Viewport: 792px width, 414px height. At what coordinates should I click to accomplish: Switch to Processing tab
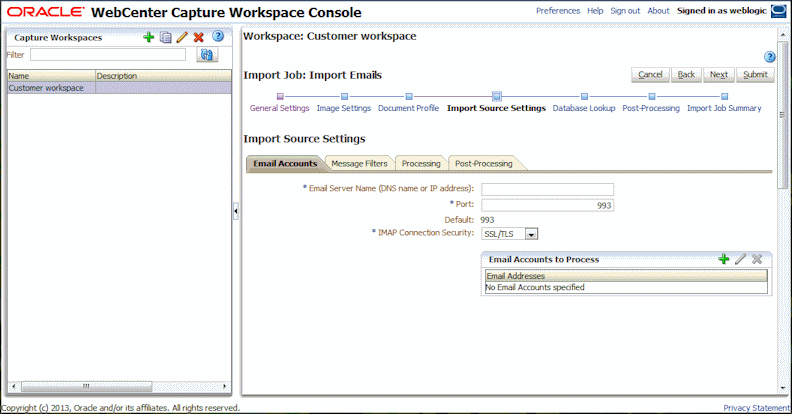pyautogui.click(x=421, y=163)
